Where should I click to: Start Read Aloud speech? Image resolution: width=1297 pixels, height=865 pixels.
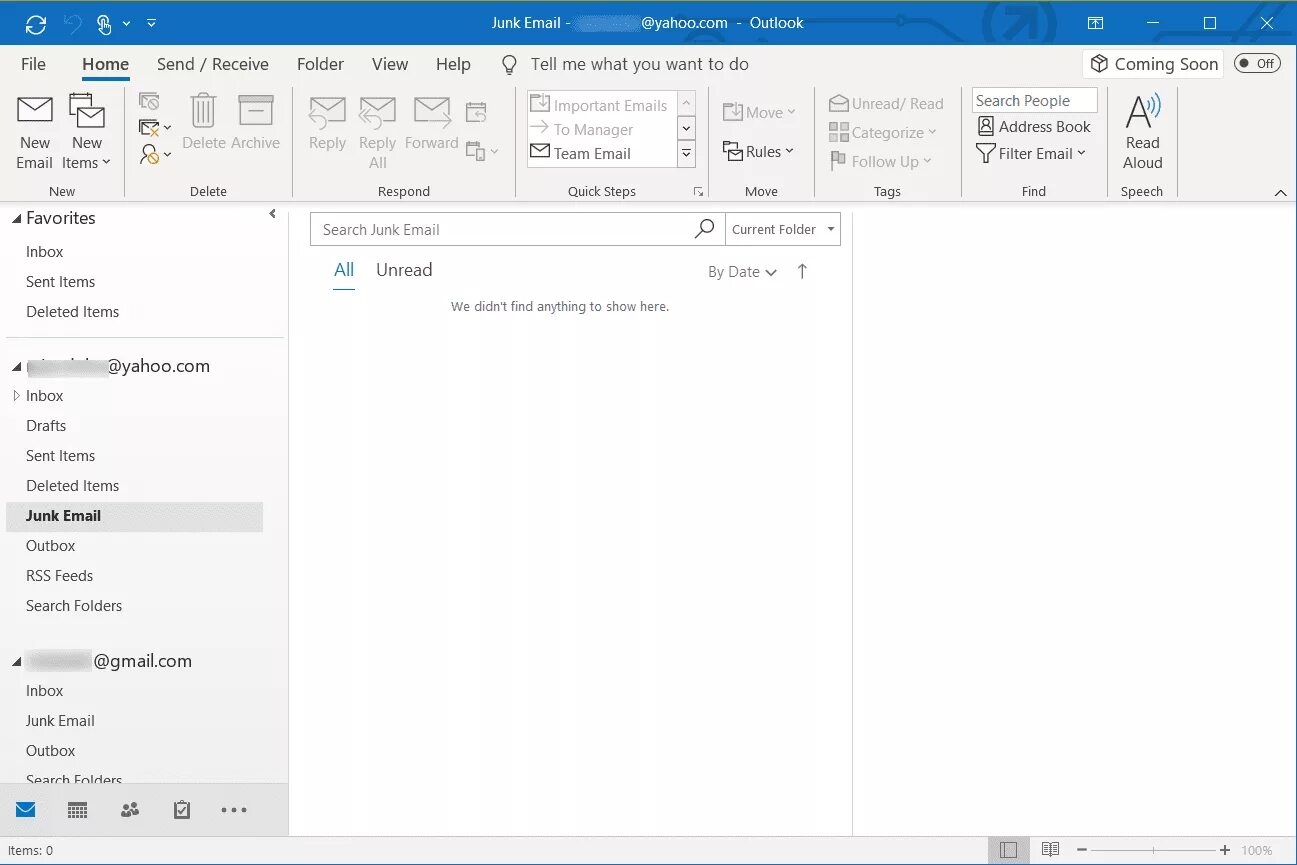(1142, 133)
